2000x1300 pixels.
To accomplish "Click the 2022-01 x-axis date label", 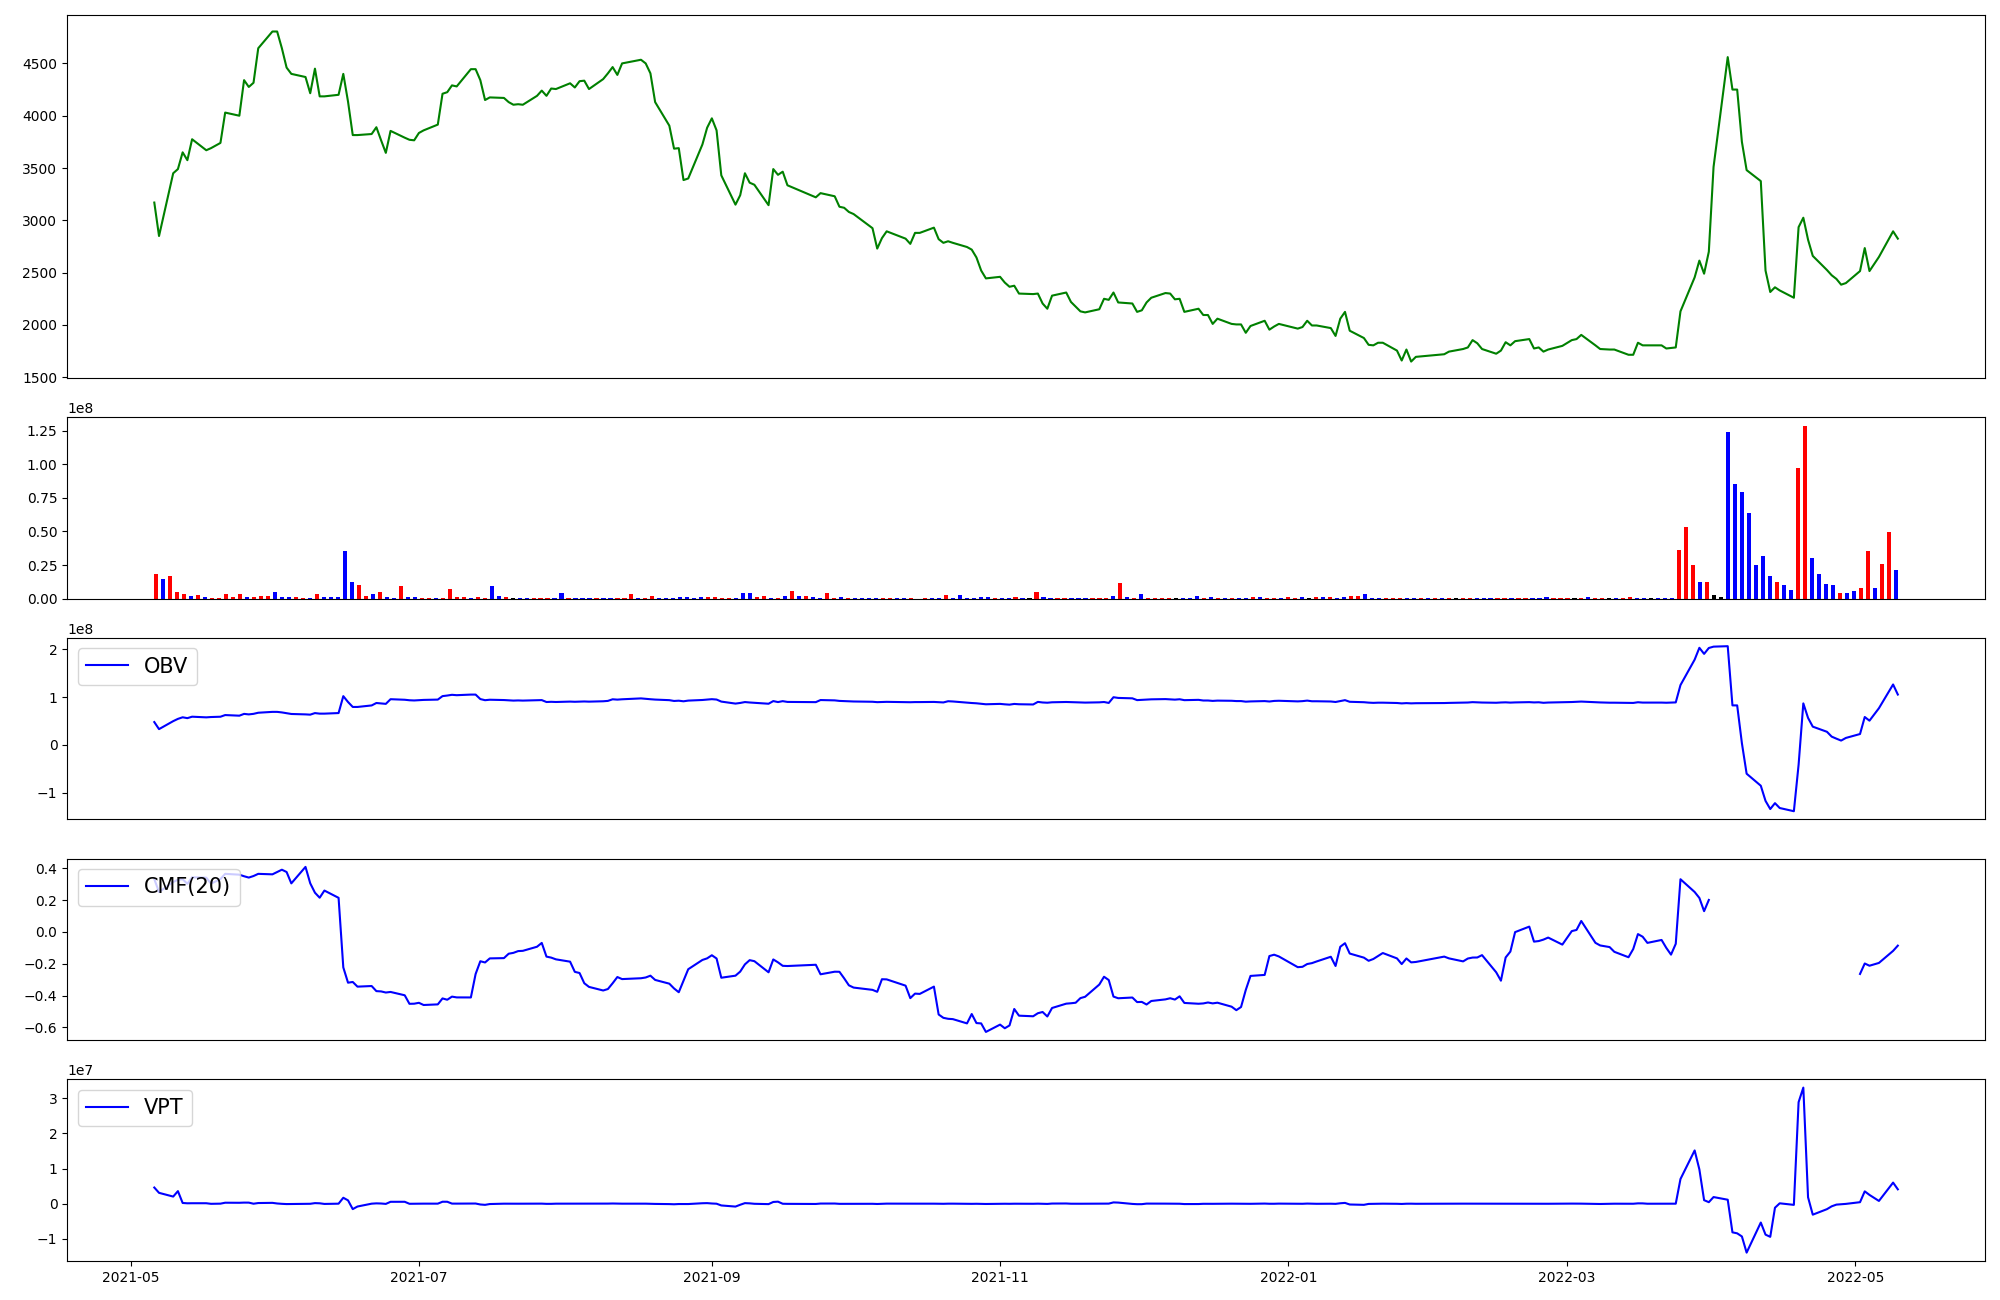I will click(x=1288, y=1277).
